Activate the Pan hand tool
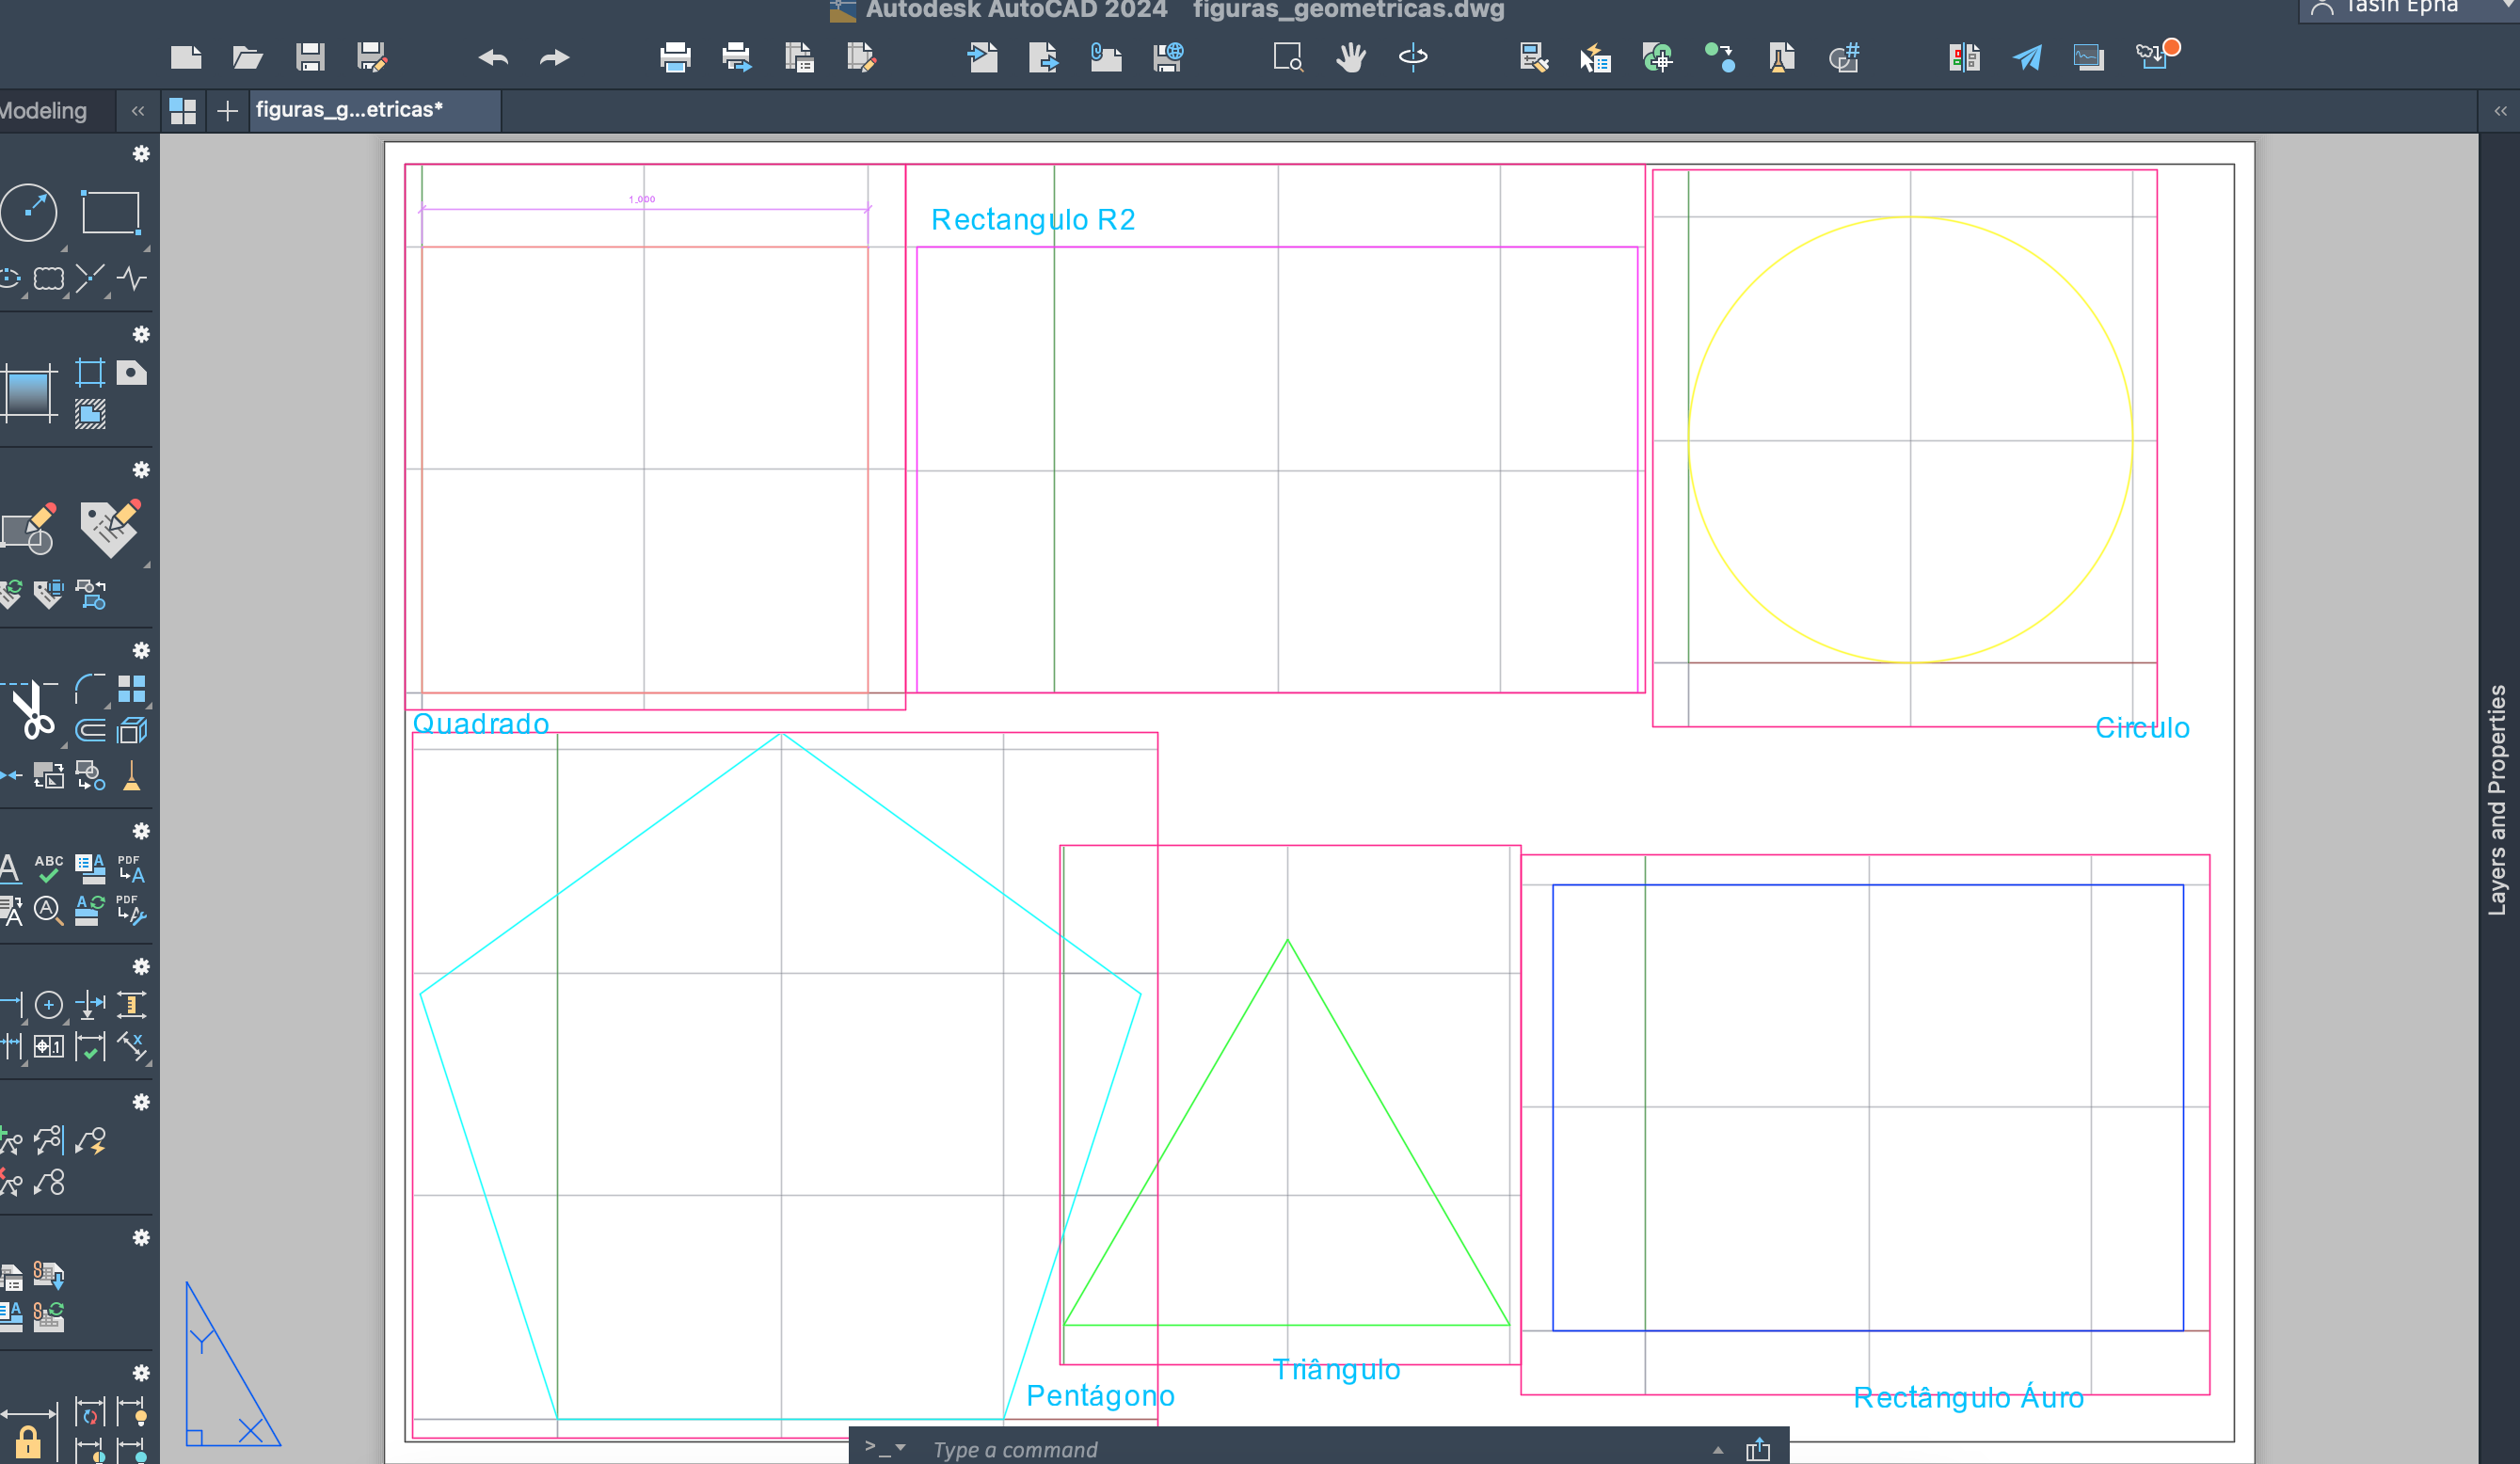This screenshot has width=2520, height=1464. (x=1351, y=57)
